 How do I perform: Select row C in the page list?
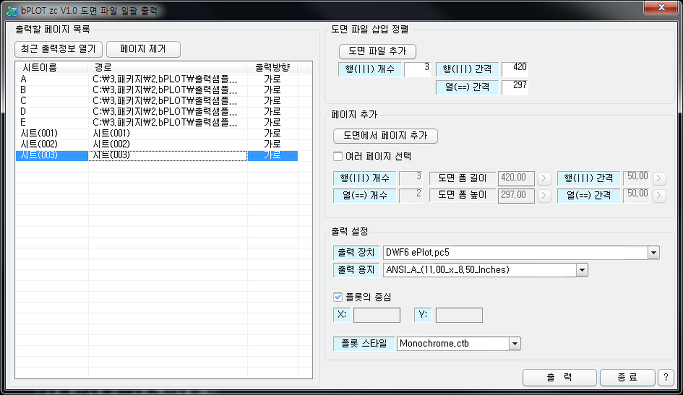pyautogui.click(x=157, y=101)
